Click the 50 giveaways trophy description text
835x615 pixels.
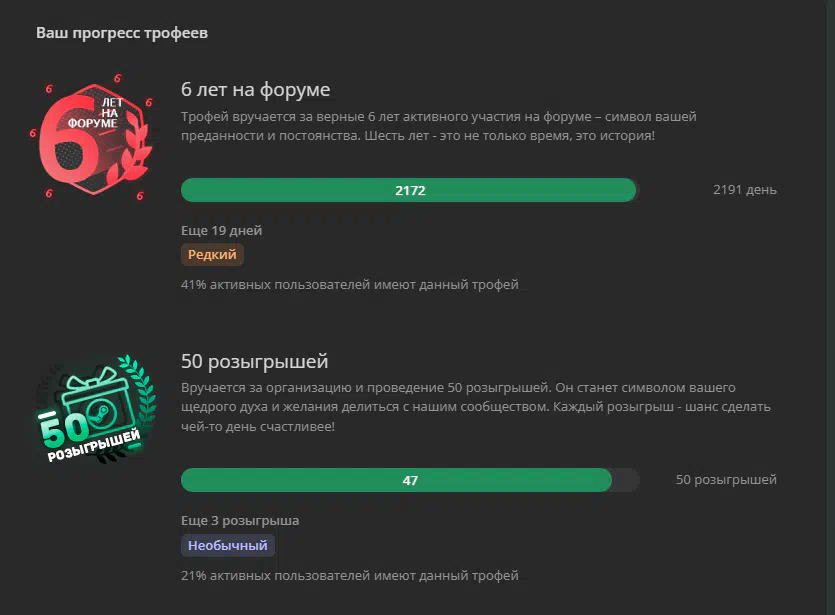tap(476, 407)
